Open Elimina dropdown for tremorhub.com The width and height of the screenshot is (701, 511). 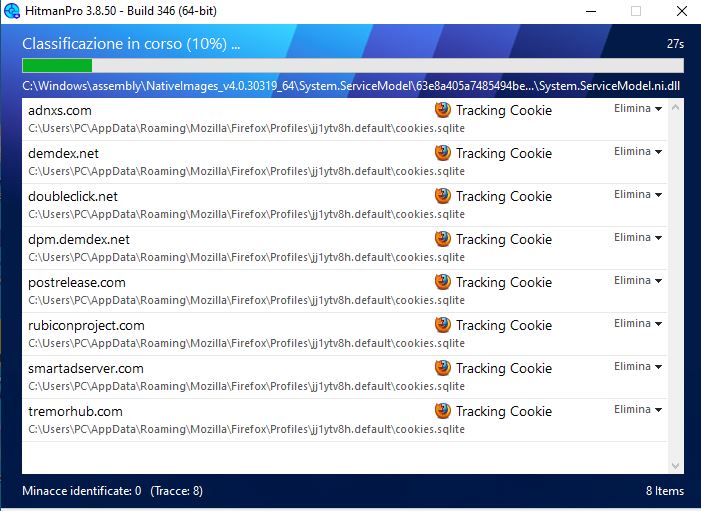click(x=638, y=409)
